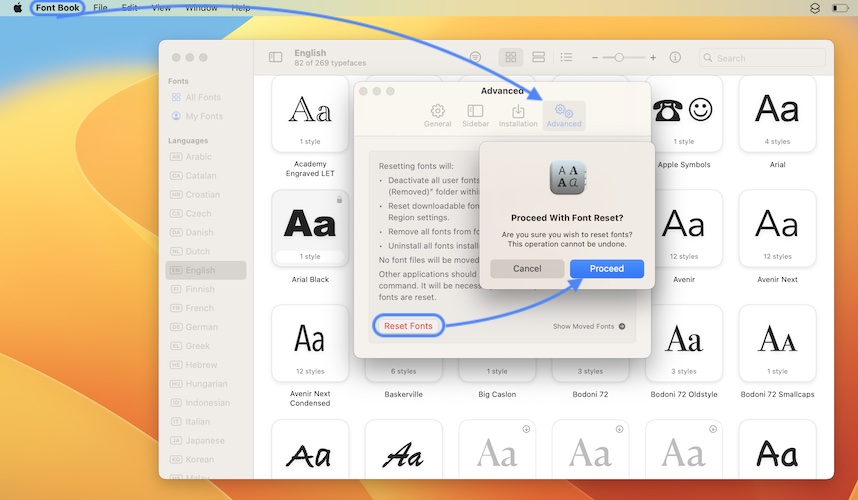
Task: Select Finnish language in sidebar
Action: click(x=206, y=289)
